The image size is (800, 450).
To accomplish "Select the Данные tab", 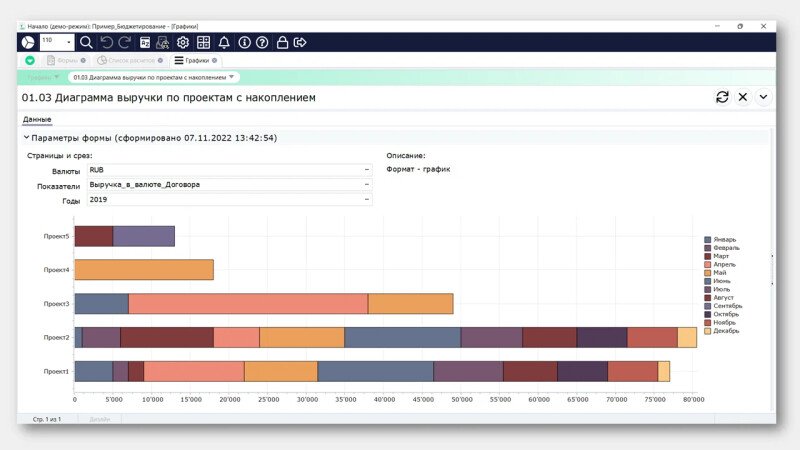I will tap(37, 119).
